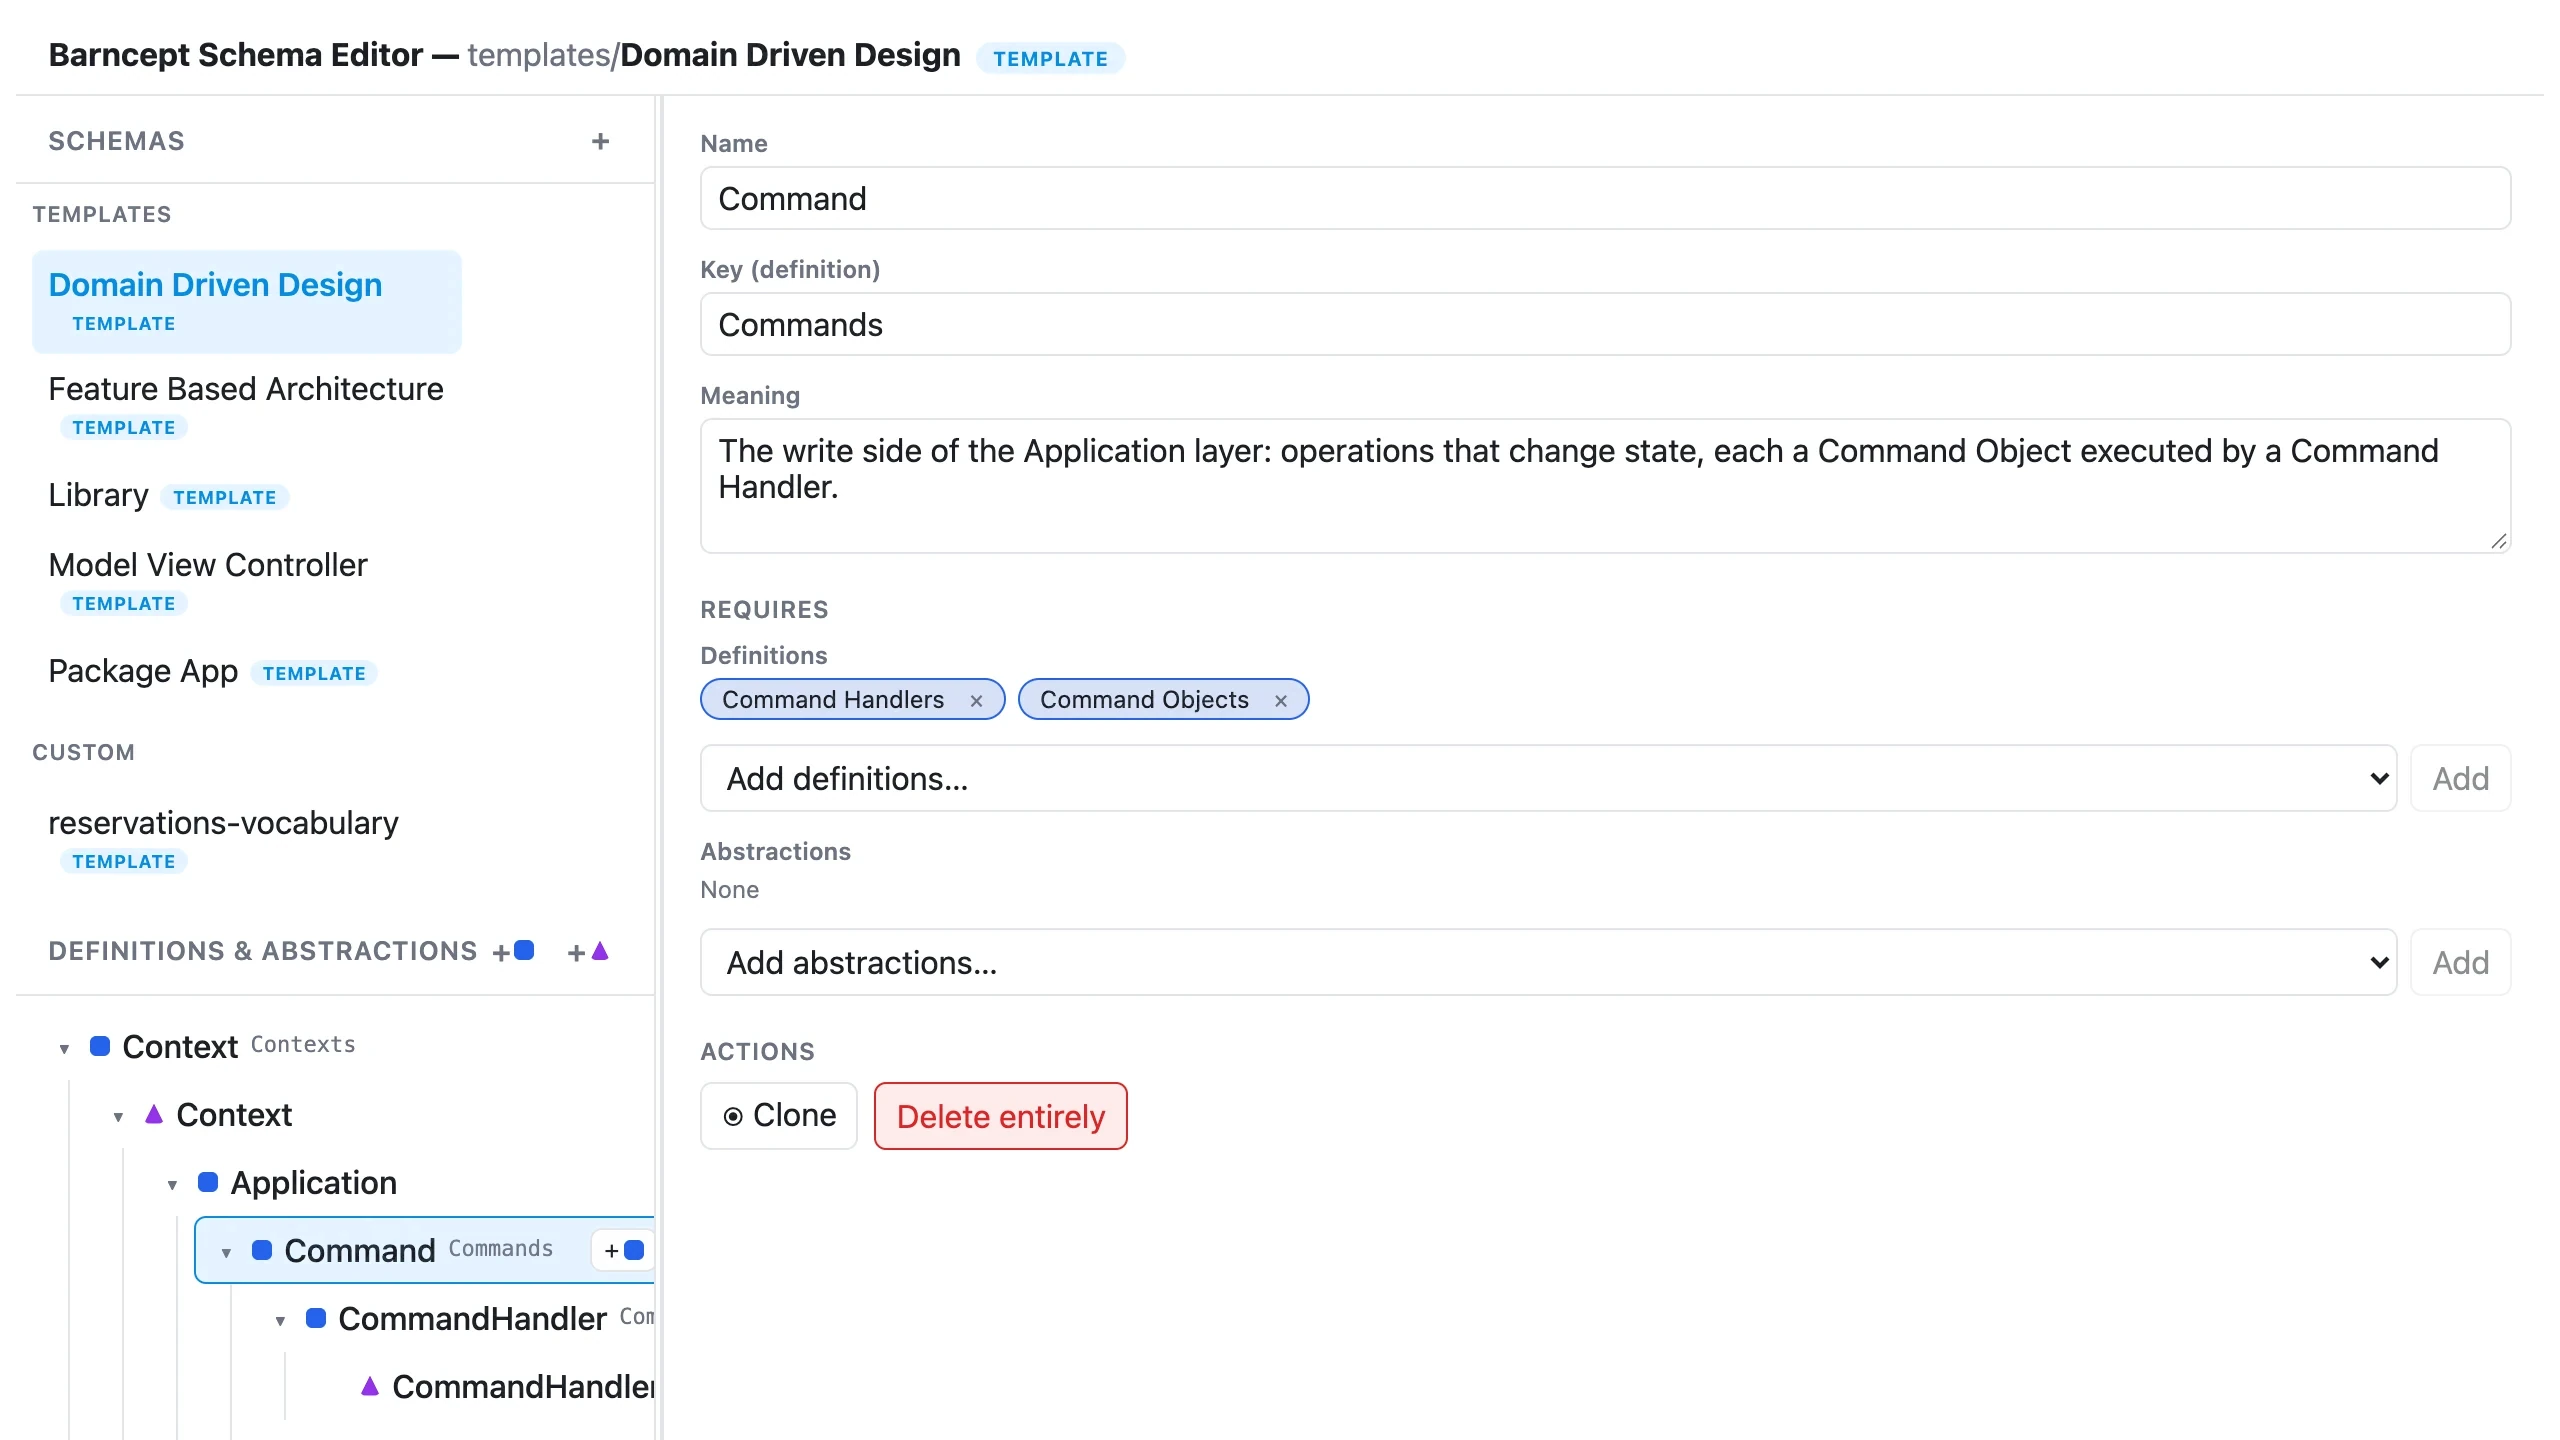Add child definition to Command row
Image resolution: width=2560 pixels, height=1440 pixels.
coord(623,1250)
